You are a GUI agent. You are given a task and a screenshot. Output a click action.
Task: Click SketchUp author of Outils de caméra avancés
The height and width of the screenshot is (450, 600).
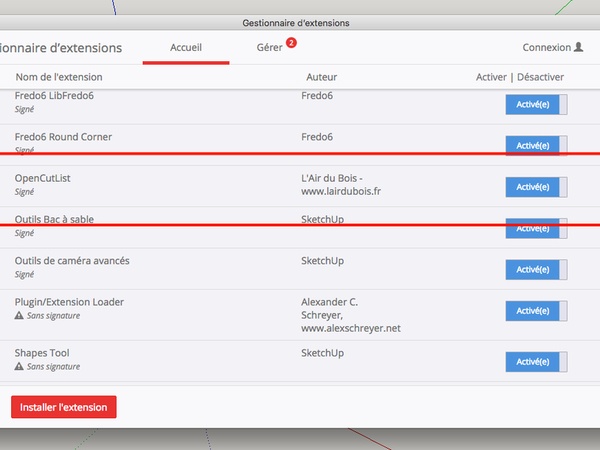(x=322, y=261)
